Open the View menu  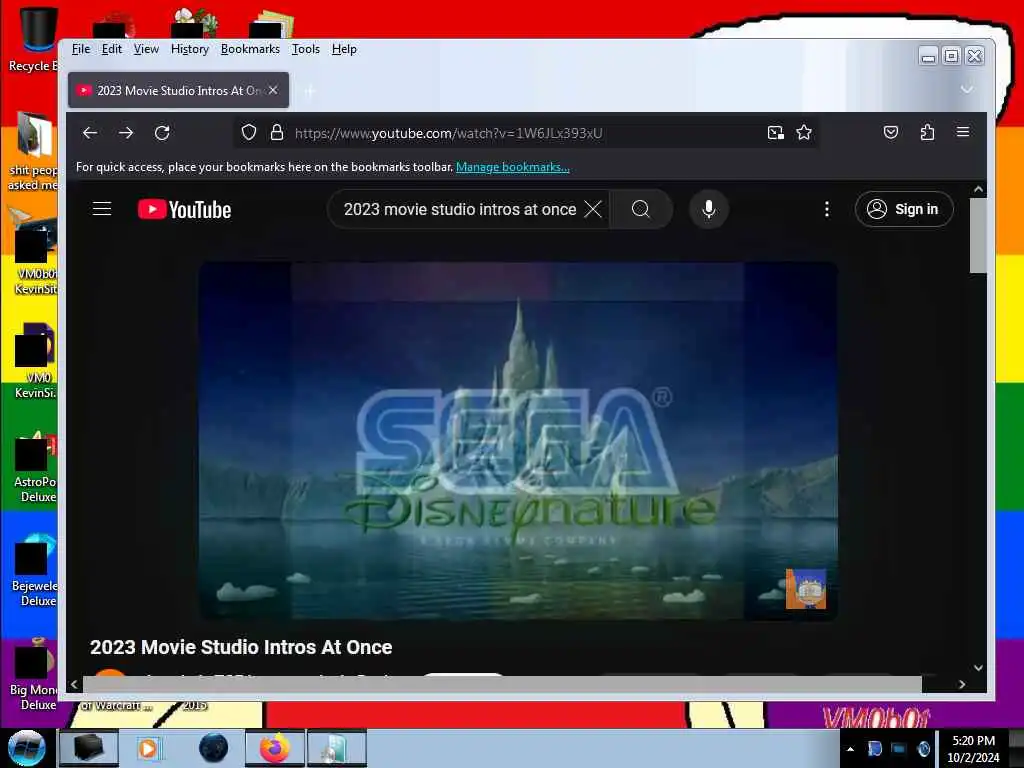(x=146, y=49)
